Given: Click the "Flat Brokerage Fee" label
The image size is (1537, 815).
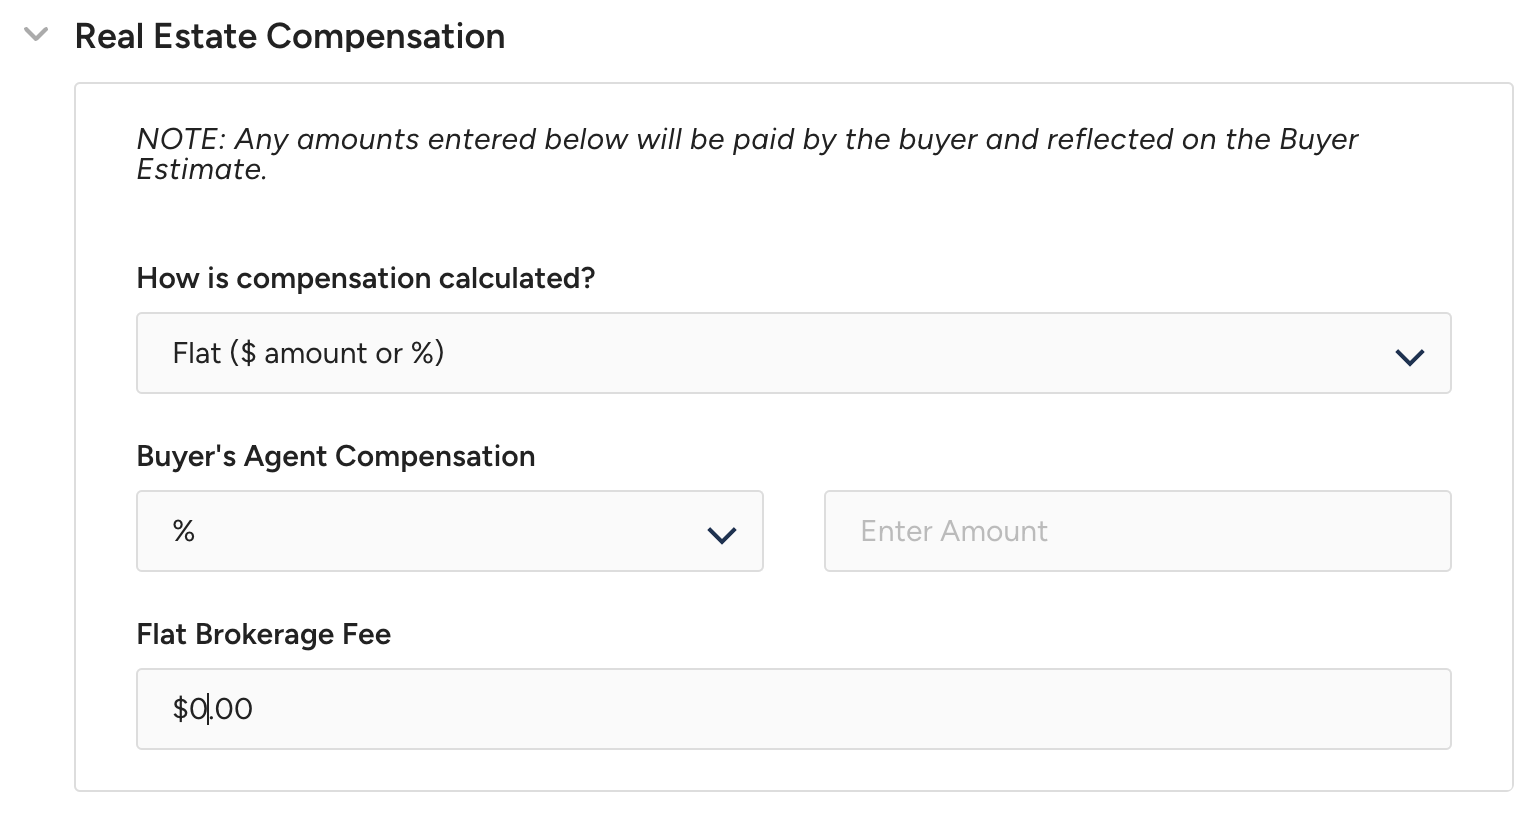Looking at the screenshot, I should coord(263,634).
